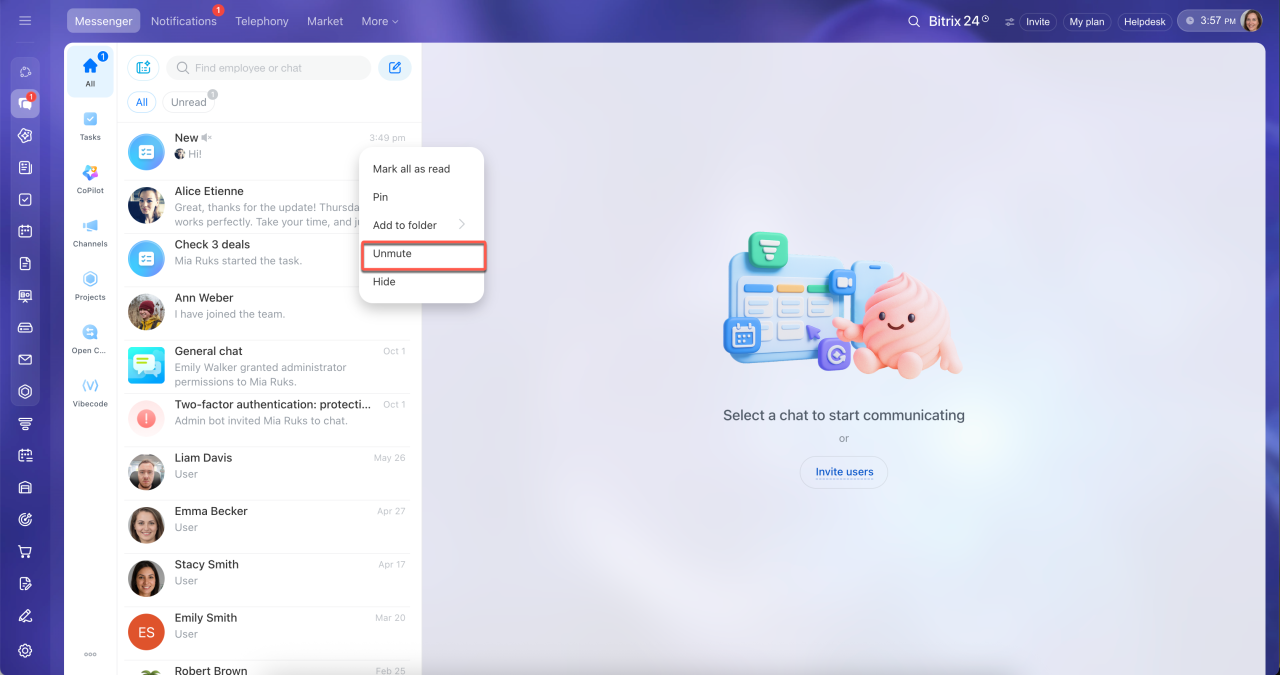Switch to the Telephony tab
Image resolution: width=1280 pixels, height=675 pixels.
[x=262, y=21]
